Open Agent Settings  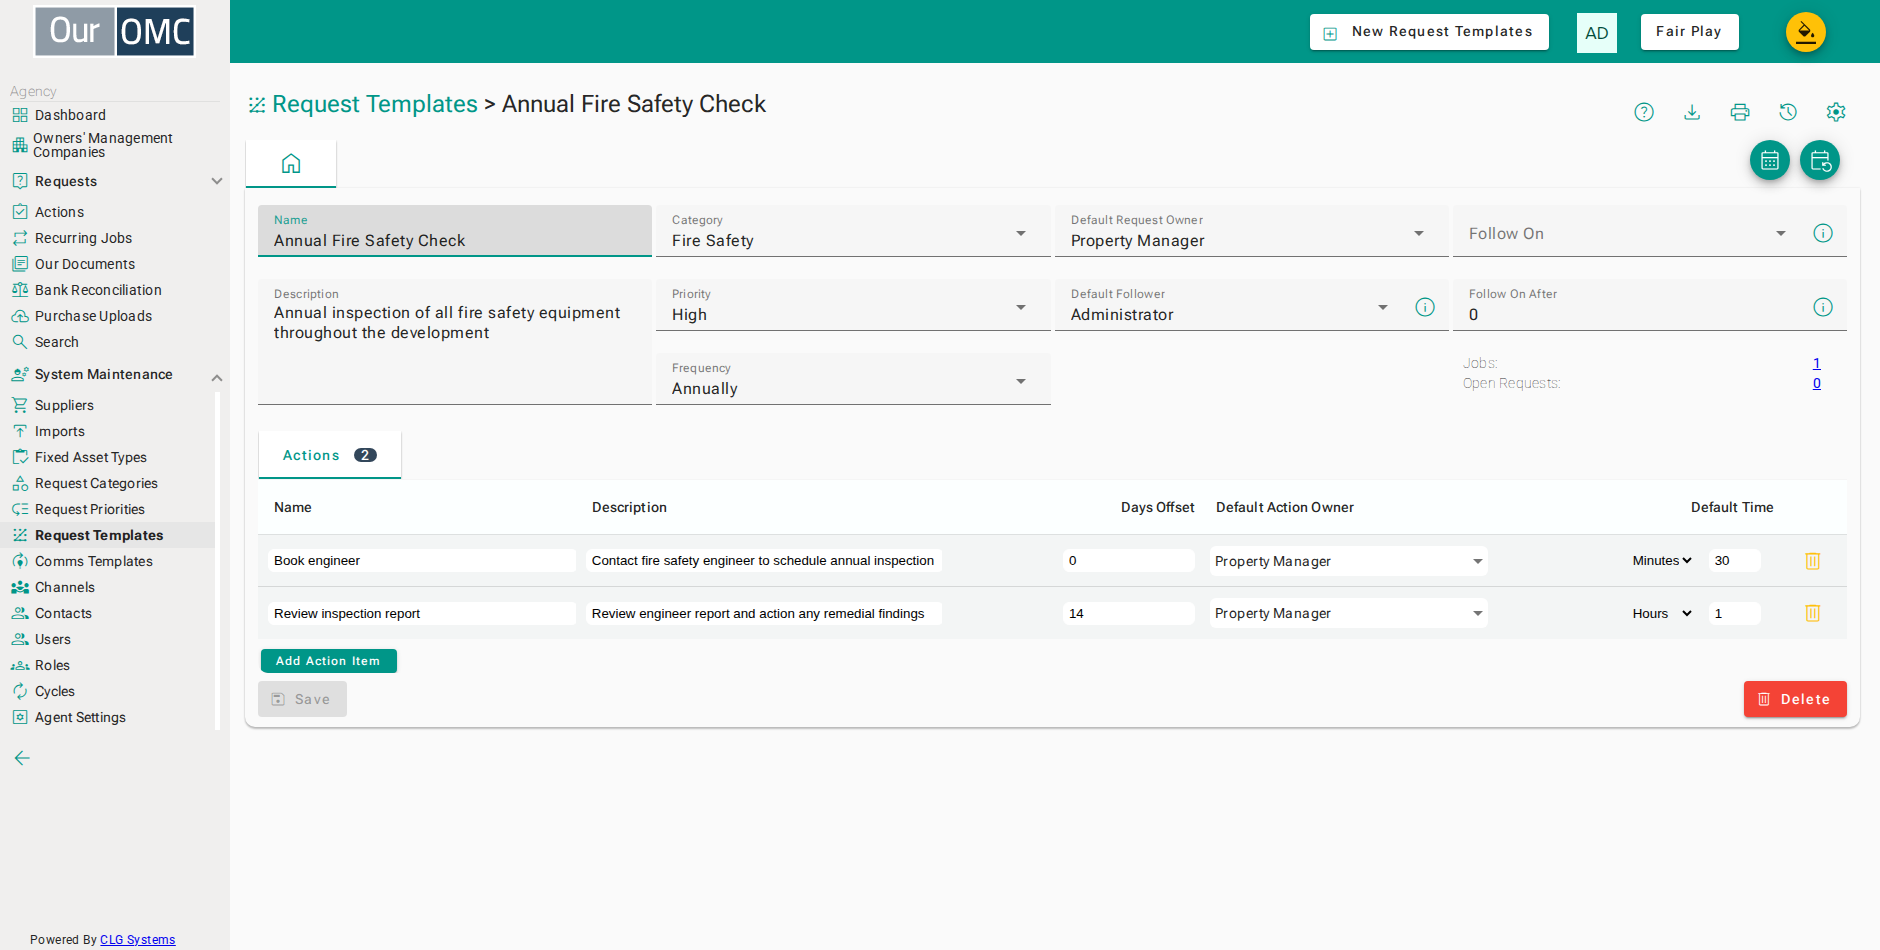click(x=80, y=717)
